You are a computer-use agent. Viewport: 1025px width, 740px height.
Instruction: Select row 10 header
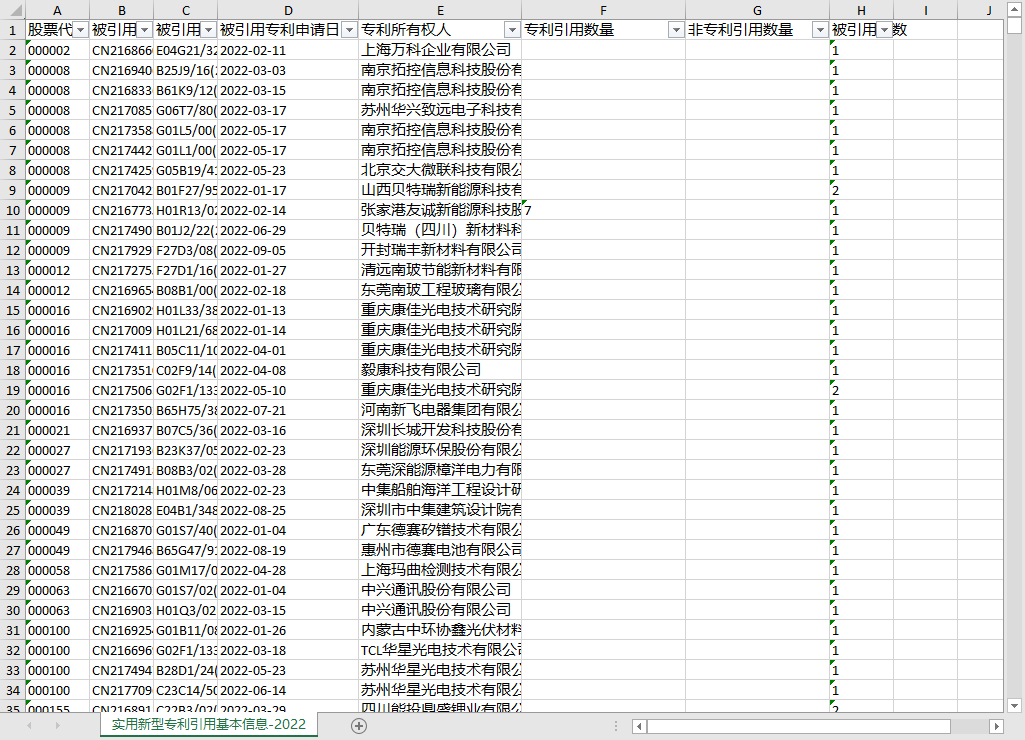[x=12, y=210]
